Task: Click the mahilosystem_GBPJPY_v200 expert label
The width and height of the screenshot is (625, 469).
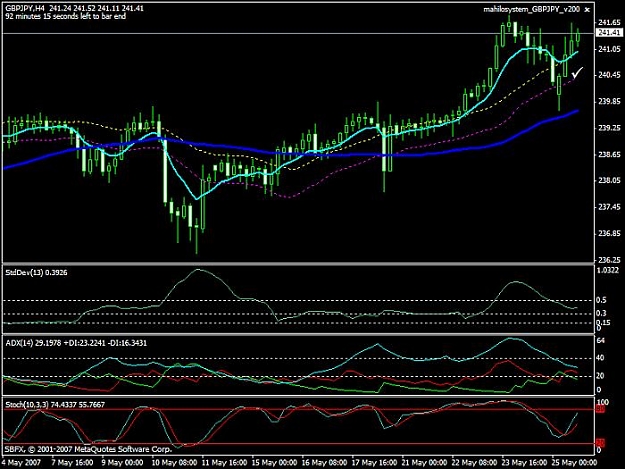Action: 531,10
